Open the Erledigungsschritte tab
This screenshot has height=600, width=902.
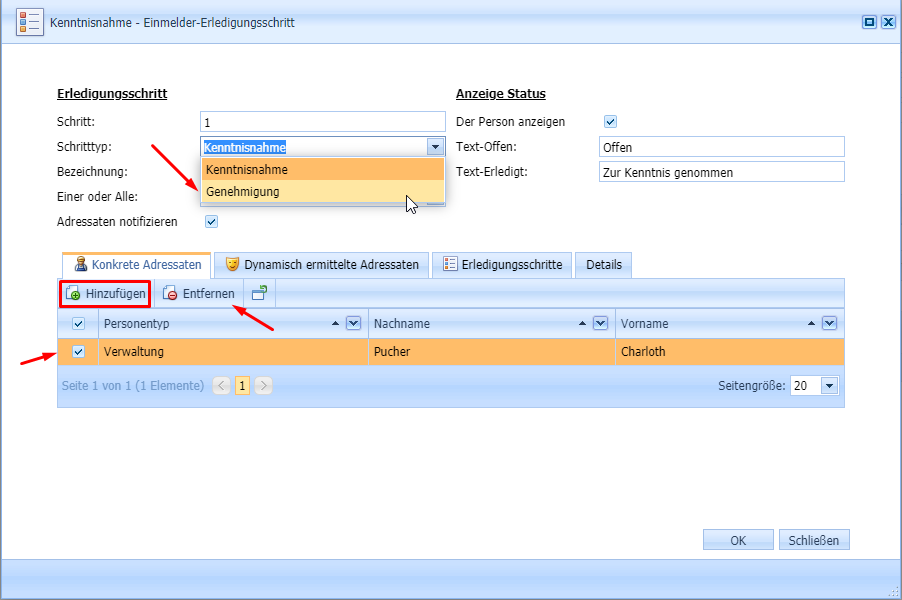(503, 265)
